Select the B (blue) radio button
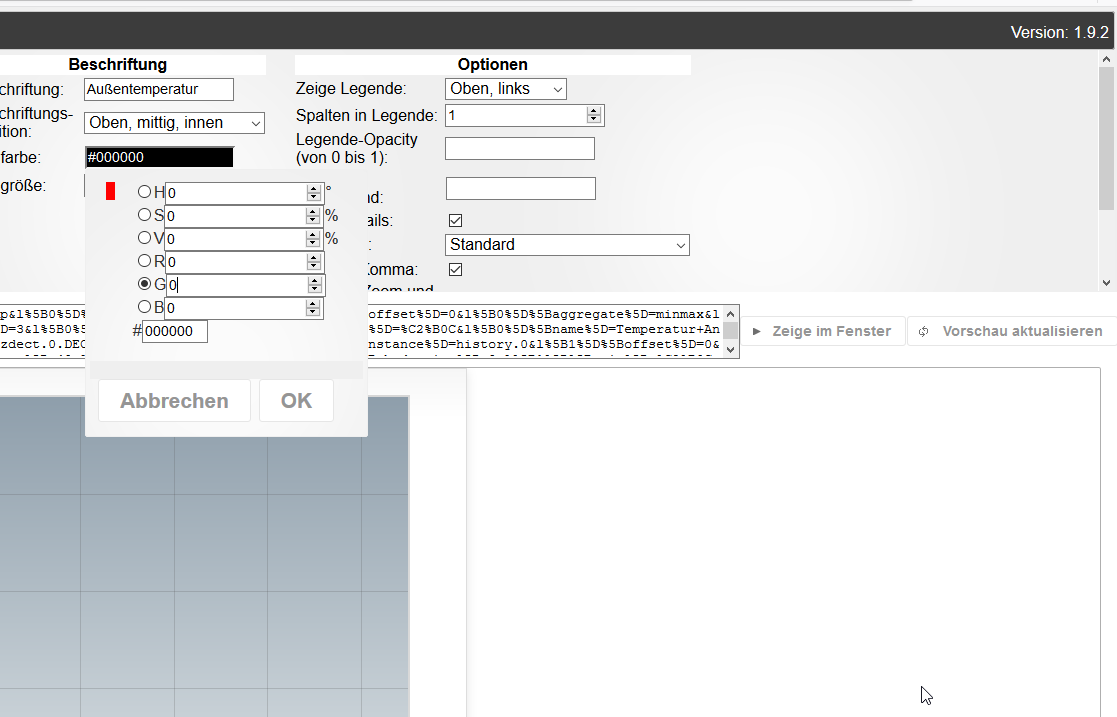This screenshot has width=1117, height=717. (x=145, y=307)
